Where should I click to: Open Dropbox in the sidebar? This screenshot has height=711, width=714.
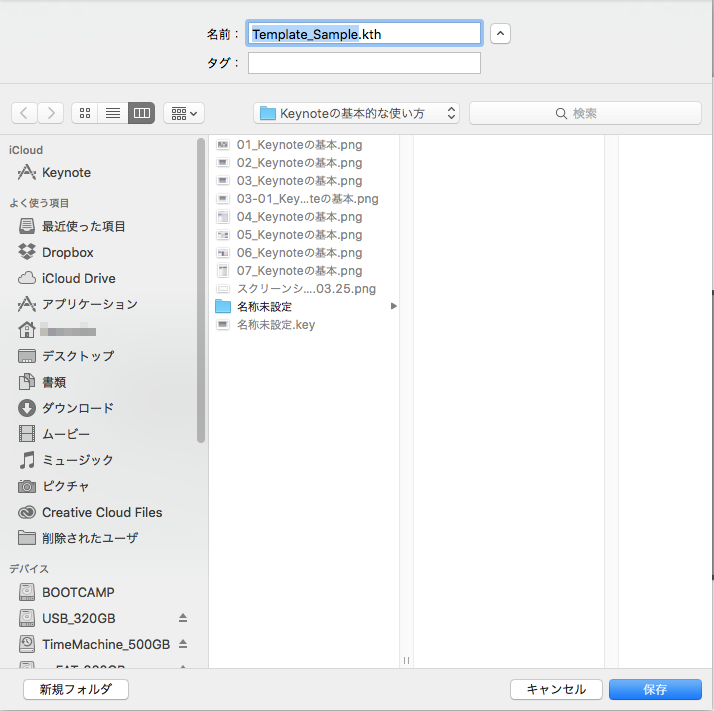[67, 252]
